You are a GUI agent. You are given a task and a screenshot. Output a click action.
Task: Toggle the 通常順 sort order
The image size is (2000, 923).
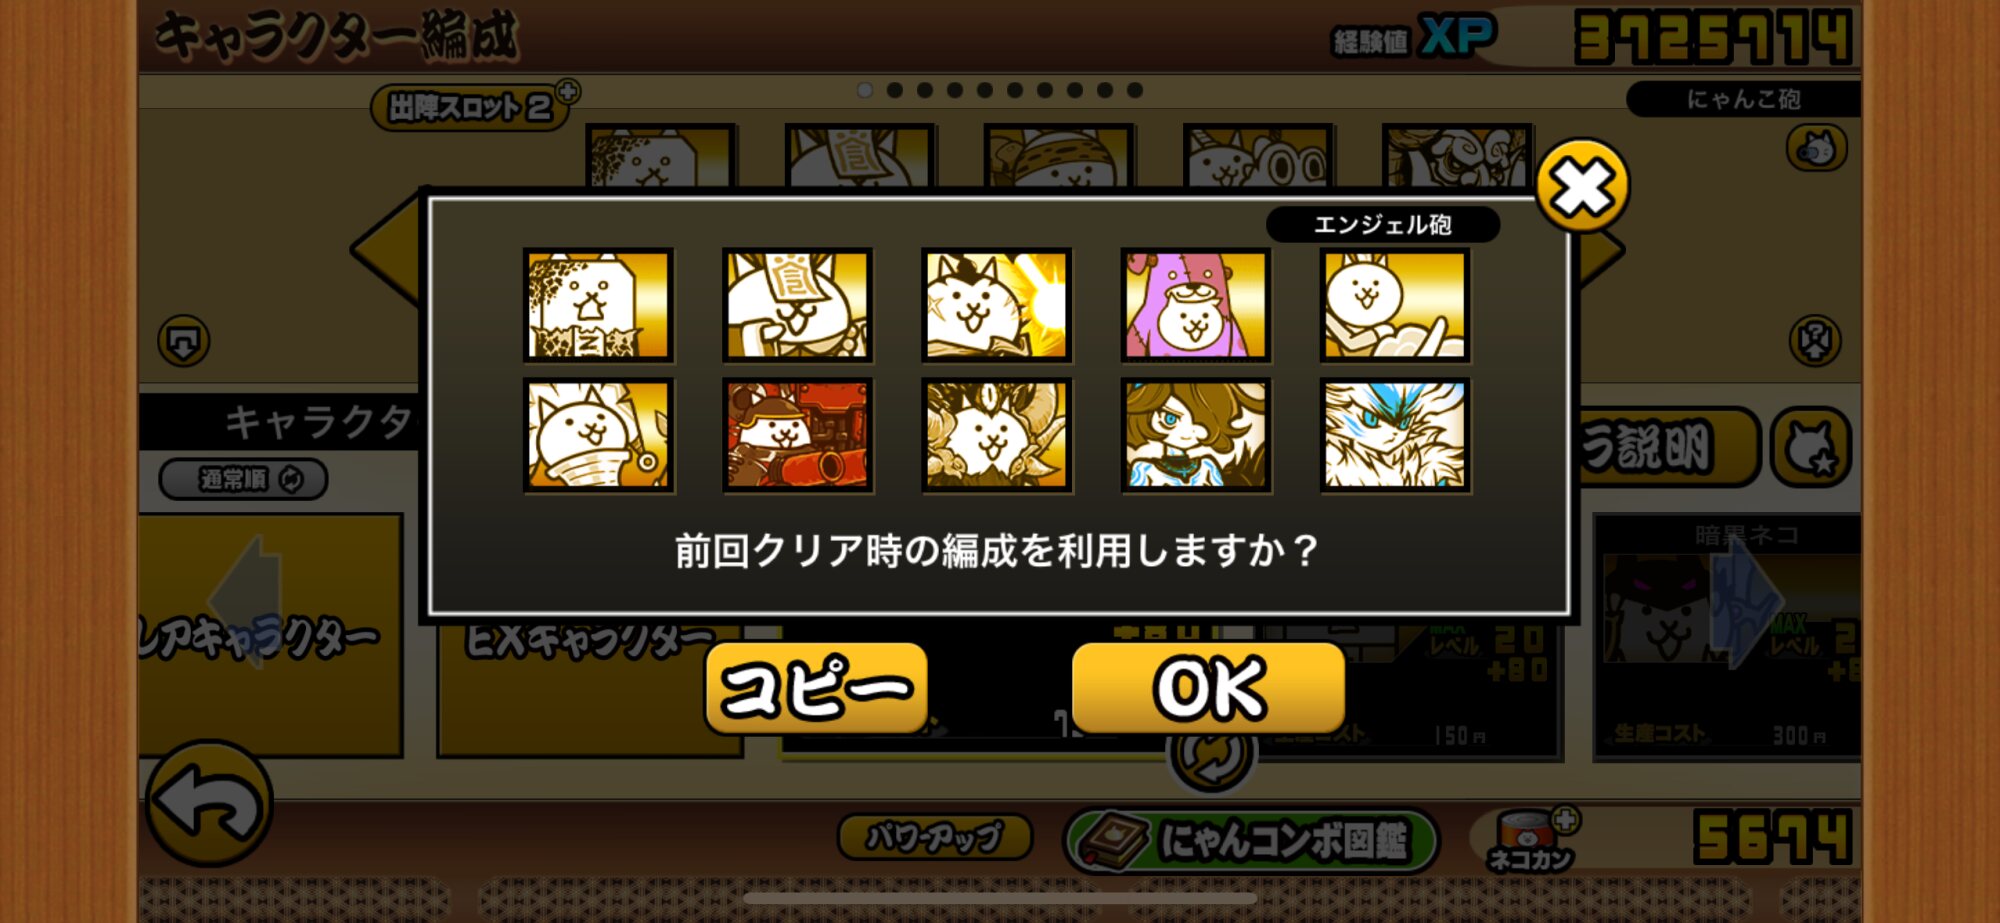[244, 479]
